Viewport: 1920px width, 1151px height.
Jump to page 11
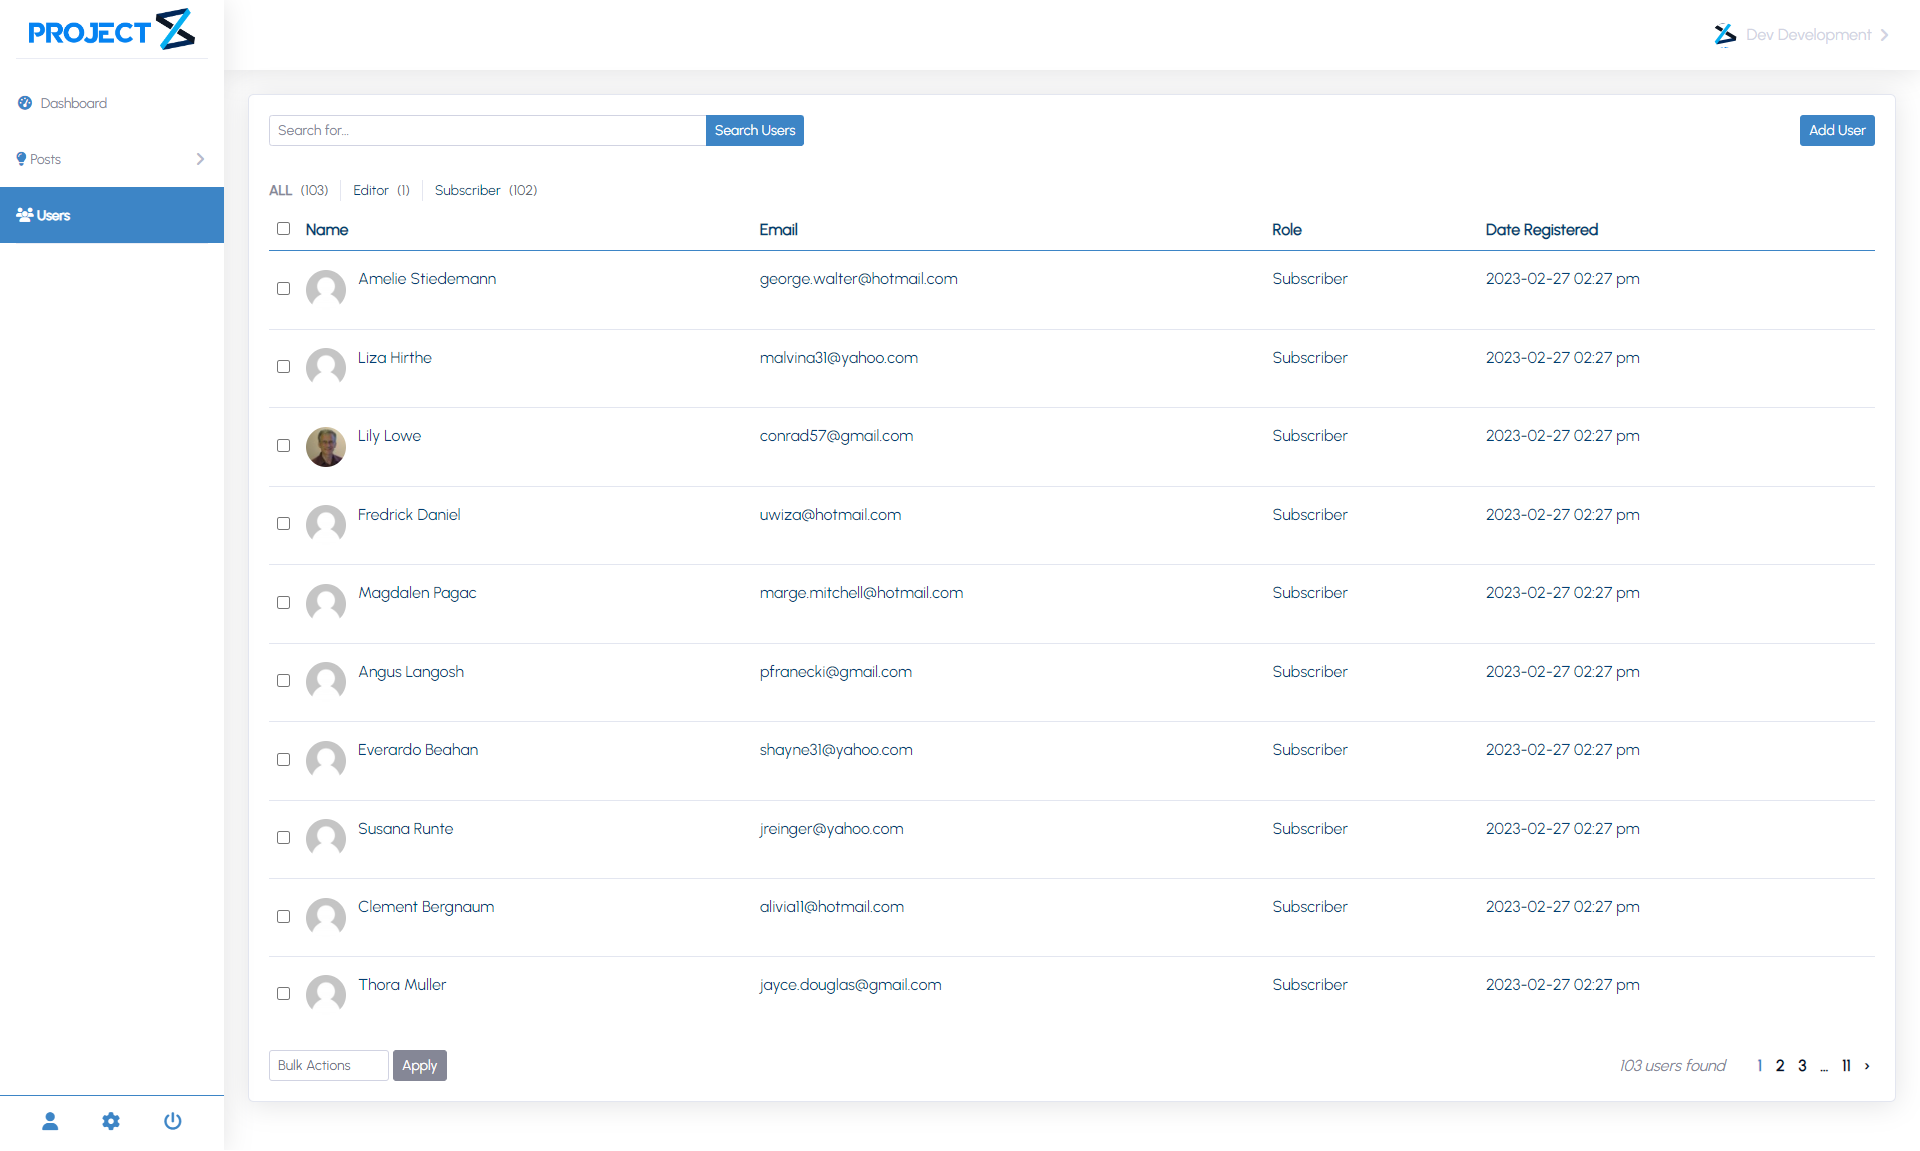click(1846, 1066)
